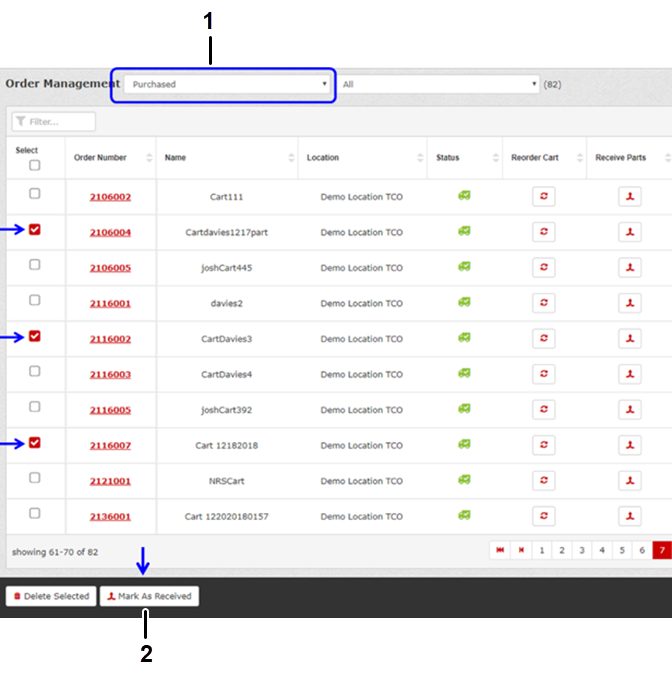The width and height of the screenshot is (672, 673).
Task: Click Receive Parts icon for order 2136001
Action: (629, 516)
